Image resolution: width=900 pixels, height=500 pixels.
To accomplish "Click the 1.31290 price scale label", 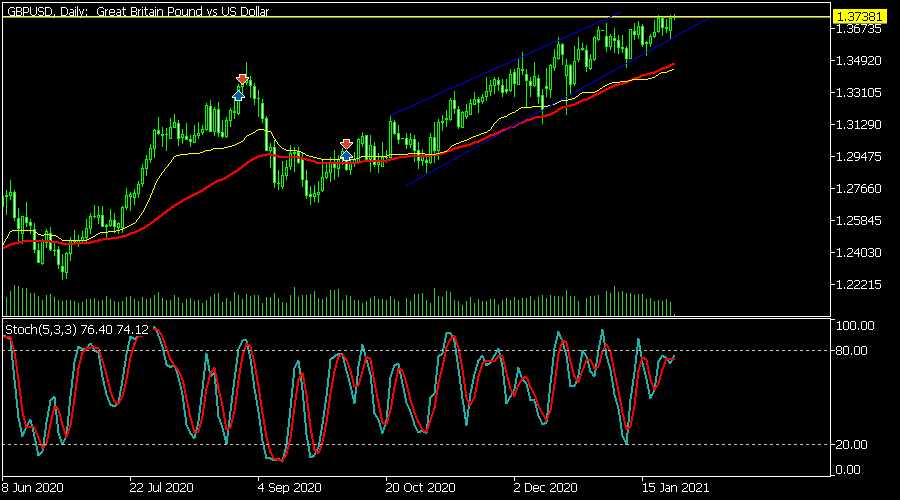I will pos(860,125).
